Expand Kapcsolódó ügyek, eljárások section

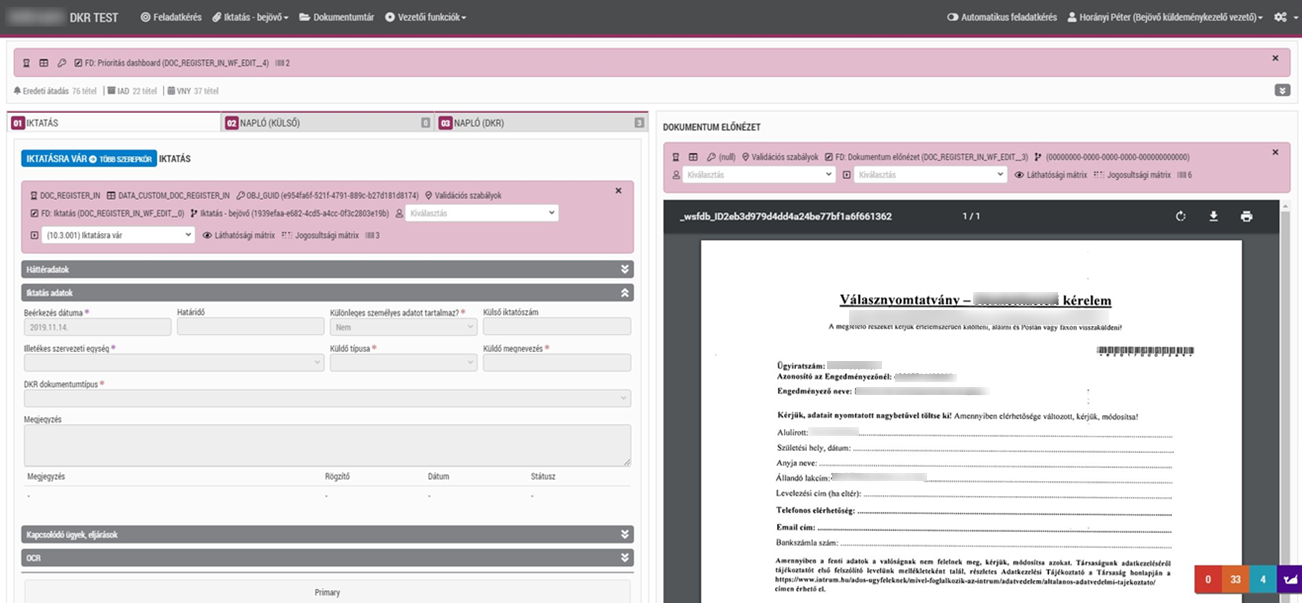pyautogui.click(x=327, y=534)
